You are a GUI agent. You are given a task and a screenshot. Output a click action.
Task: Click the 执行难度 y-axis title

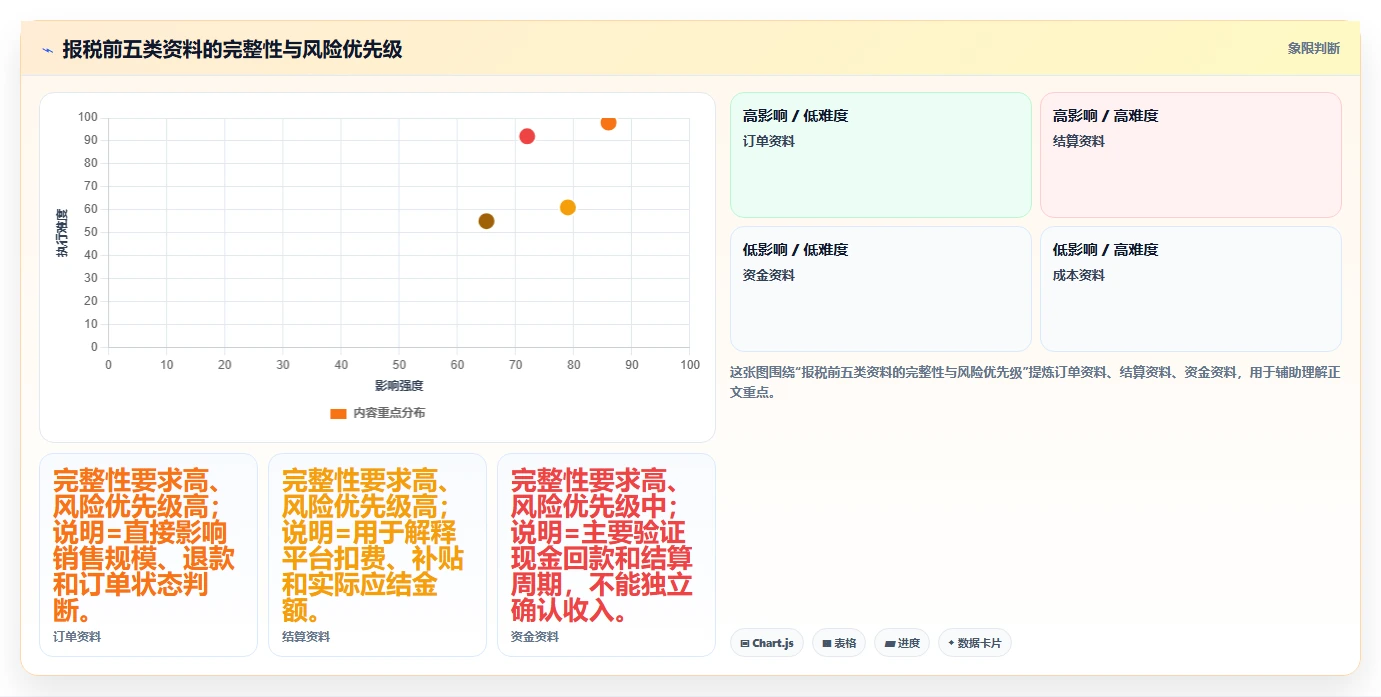tap(62, 233)
